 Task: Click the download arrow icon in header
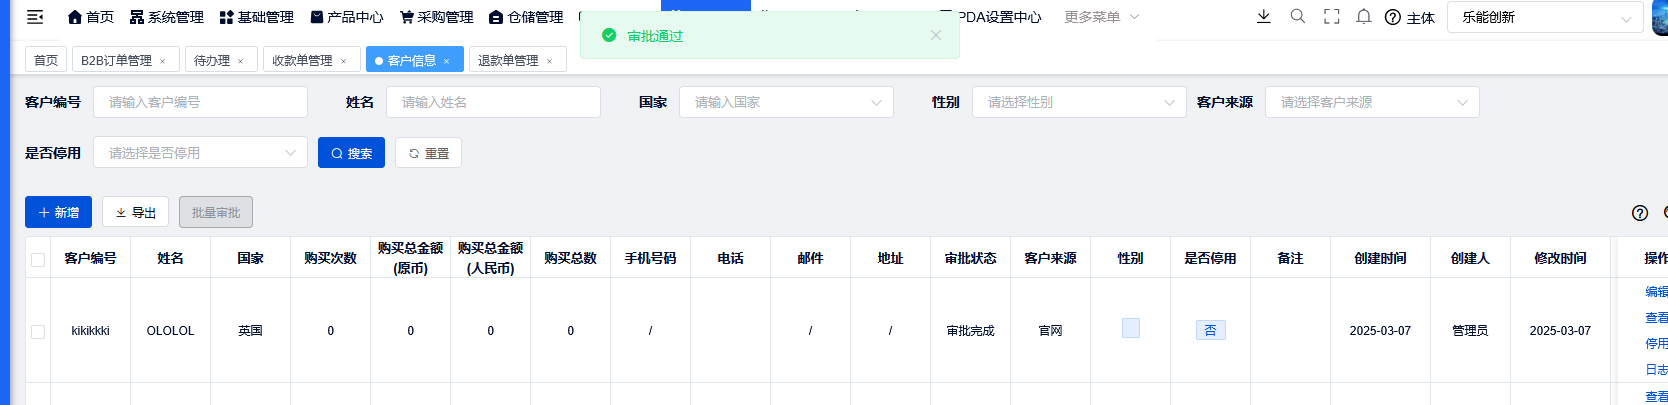pos(1264,17)
